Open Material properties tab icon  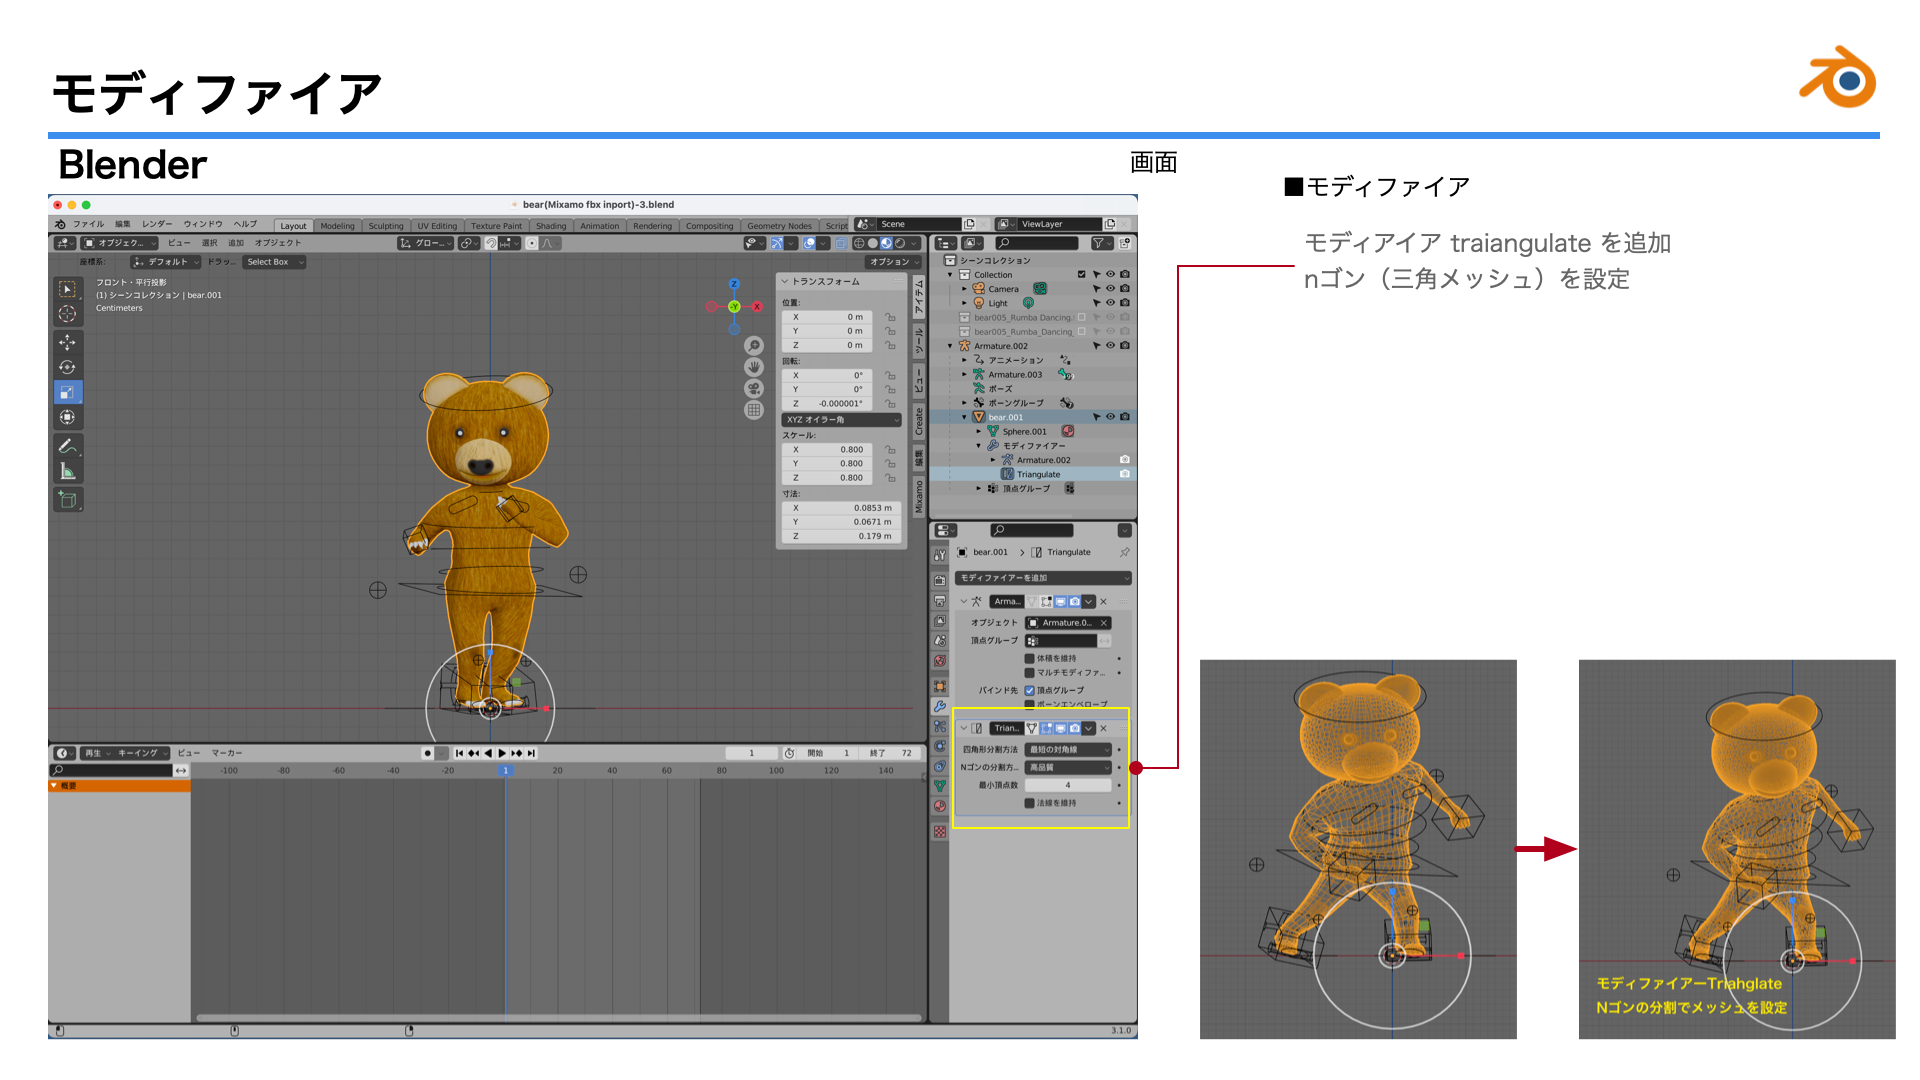pyautogui.click(x=940, y=806)
